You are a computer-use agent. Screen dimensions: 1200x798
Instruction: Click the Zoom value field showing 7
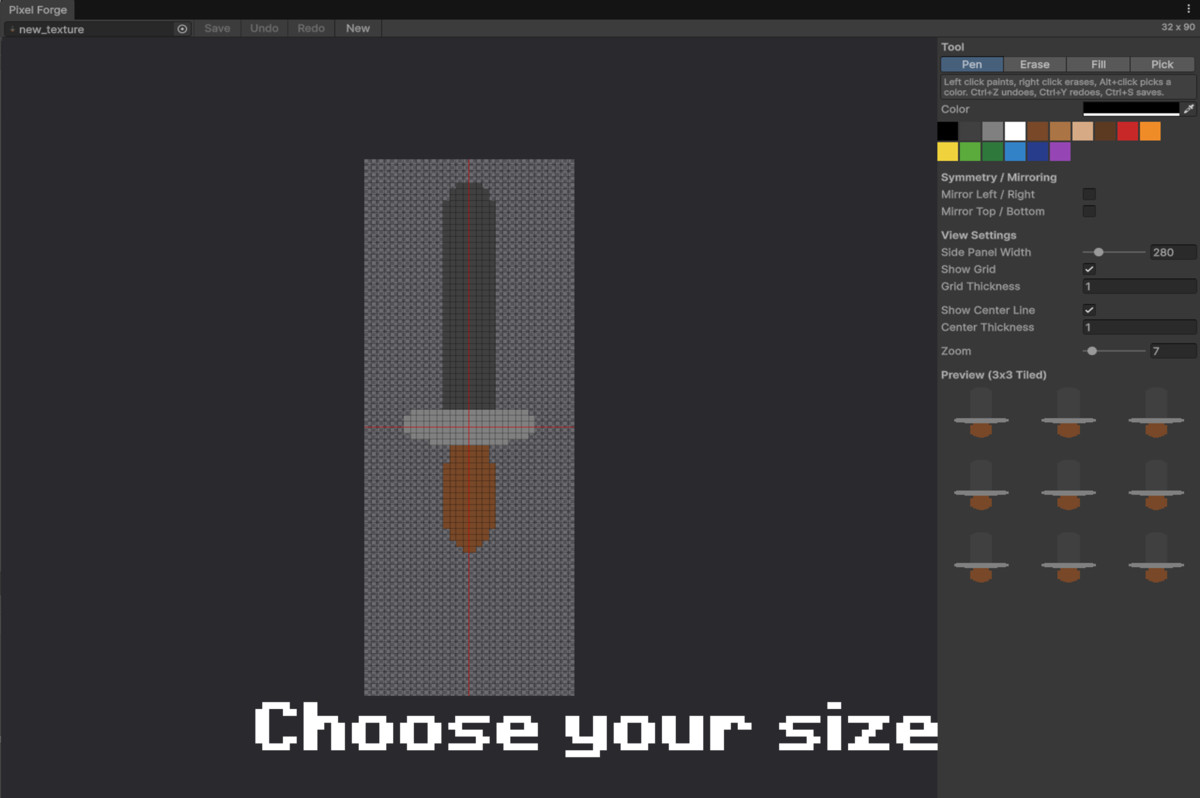(x=1172, y=351)
